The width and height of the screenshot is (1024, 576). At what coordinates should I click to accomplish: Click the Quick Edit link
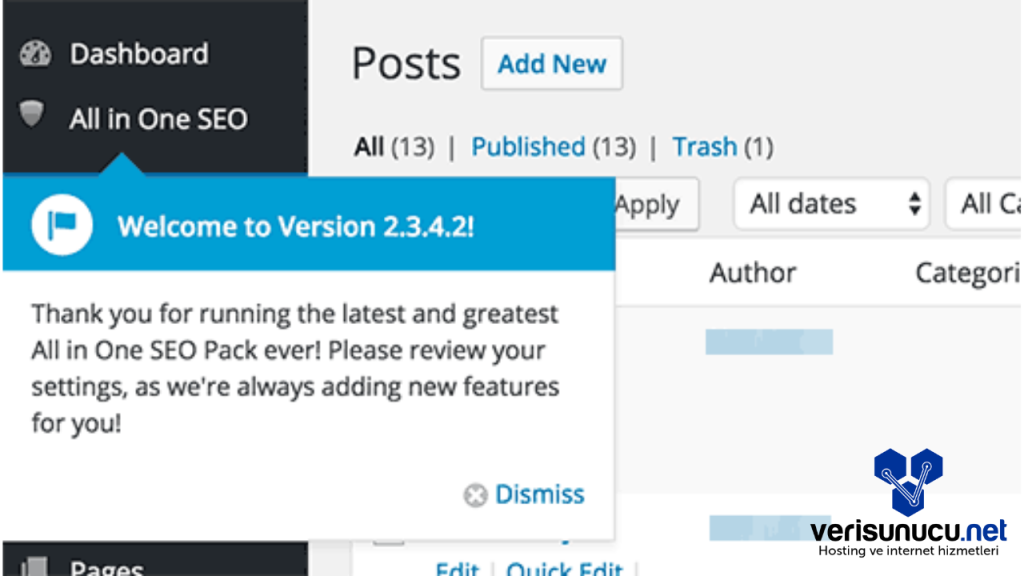pyautogui.click(x=564, y=569)
